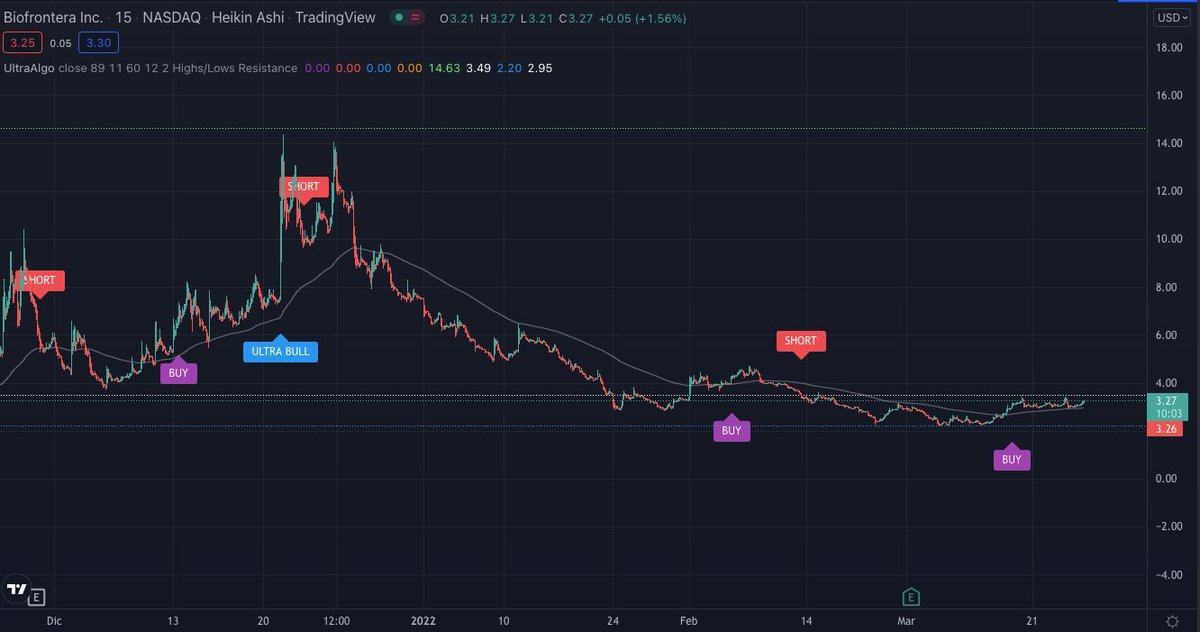The height and width of the screenshot is (632, 1200).
Task: Select the UltraAlgo indicator legend
Action: tap(150, 68)
